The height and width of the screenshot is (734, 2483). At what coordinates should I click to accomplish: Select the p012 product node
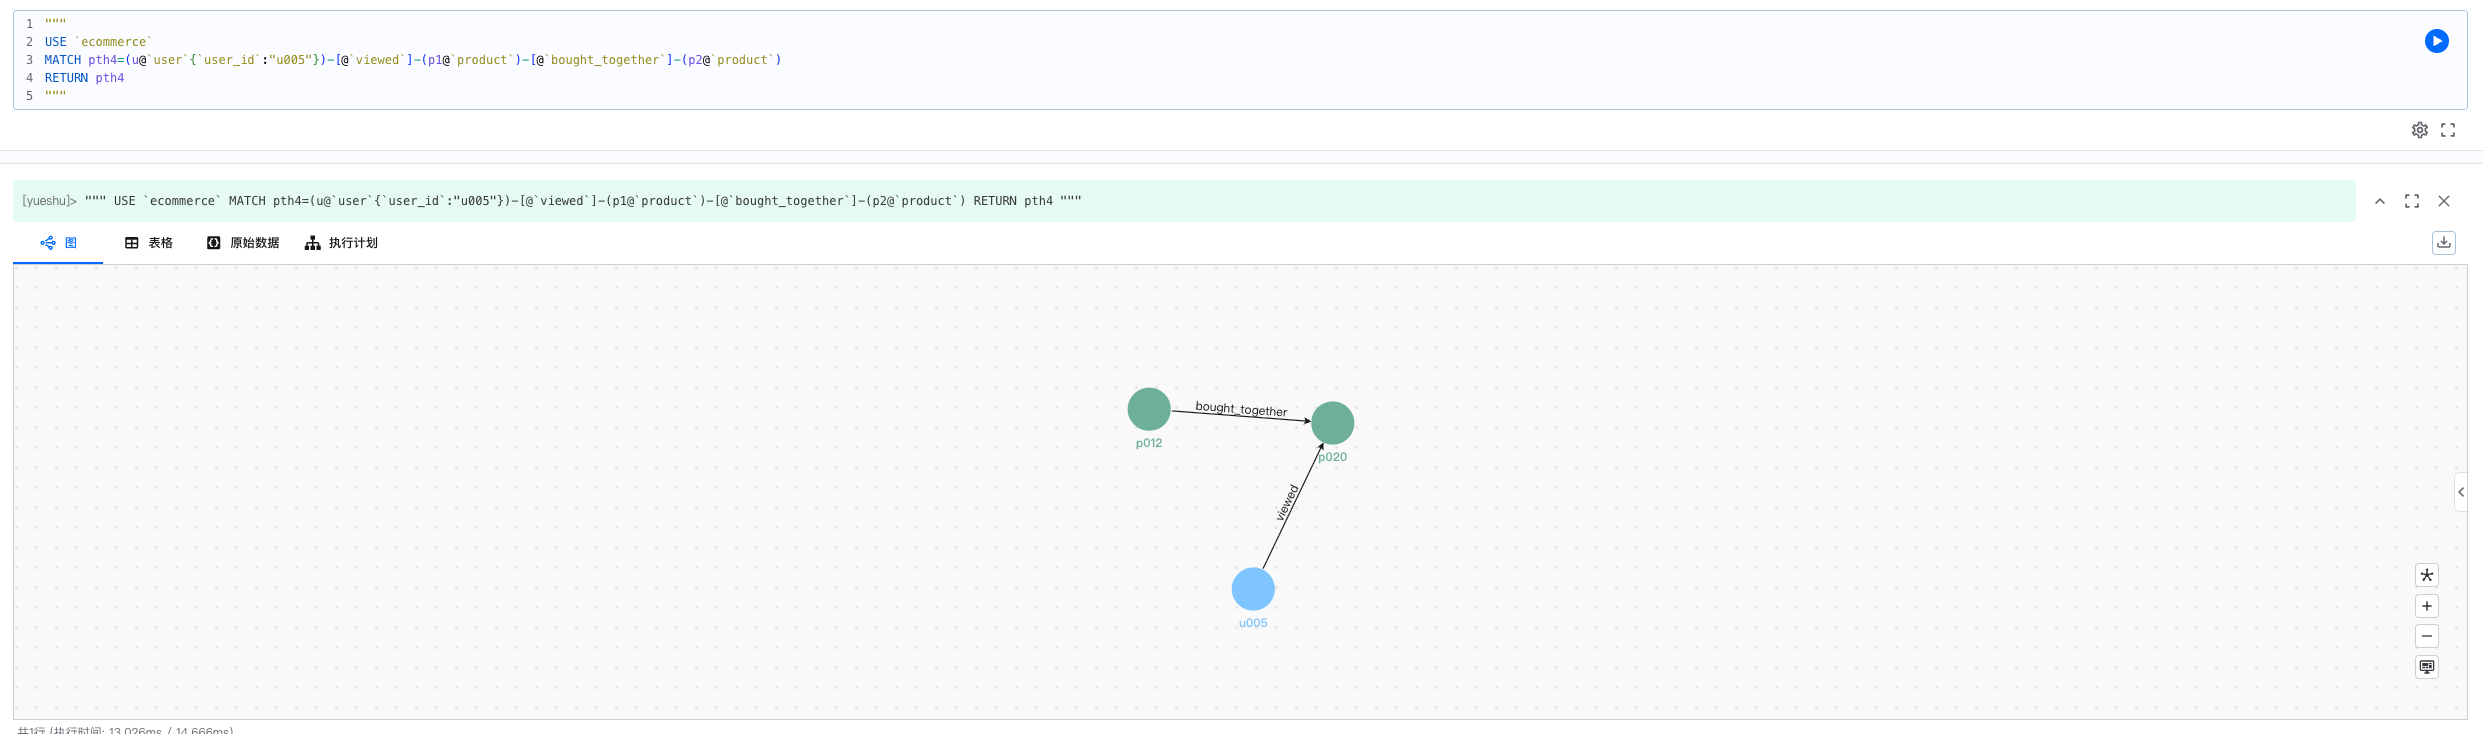tap(1149, 409)
